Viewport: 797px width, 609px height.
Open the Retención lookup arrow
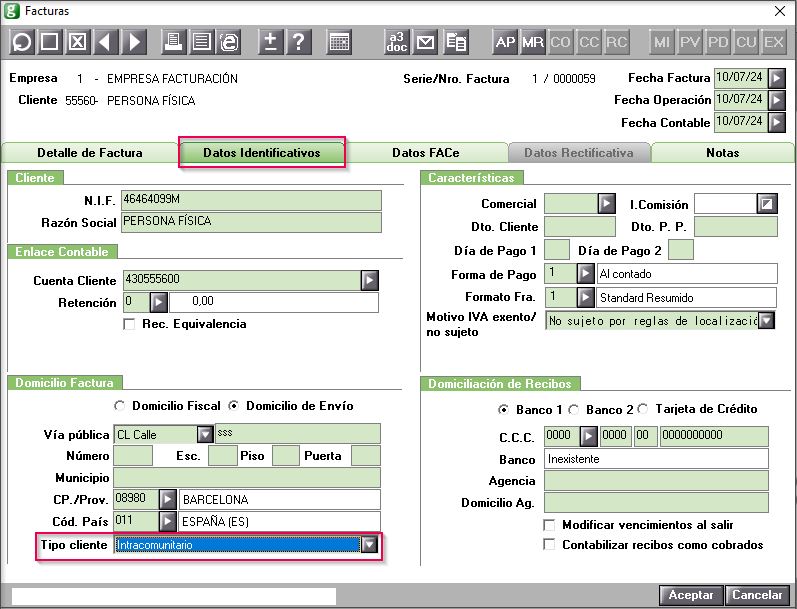[159, 302]
